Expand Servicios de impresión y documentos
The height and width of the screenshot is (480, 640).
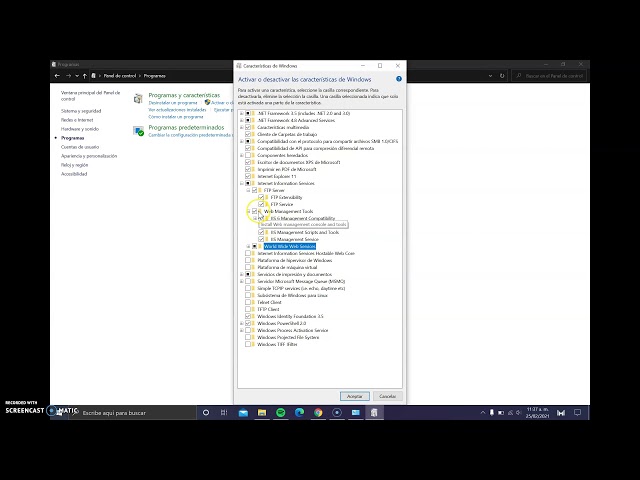[241, 274]
